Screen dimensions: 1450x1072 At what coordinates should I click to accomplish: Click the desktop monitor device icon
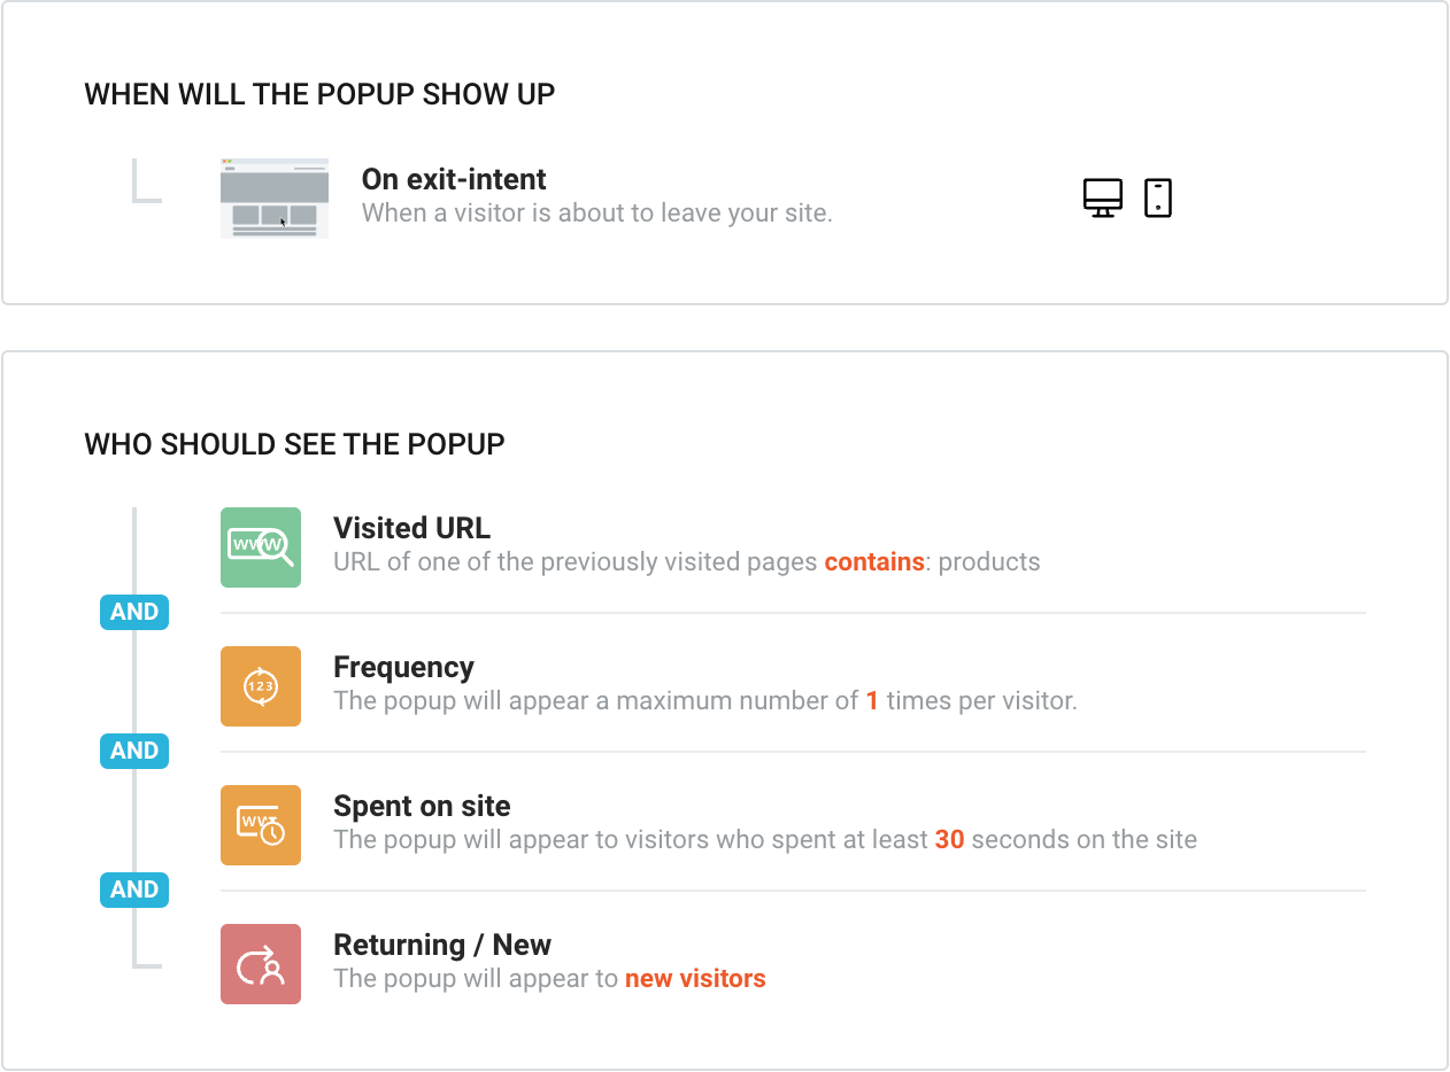click(1102, 198)
